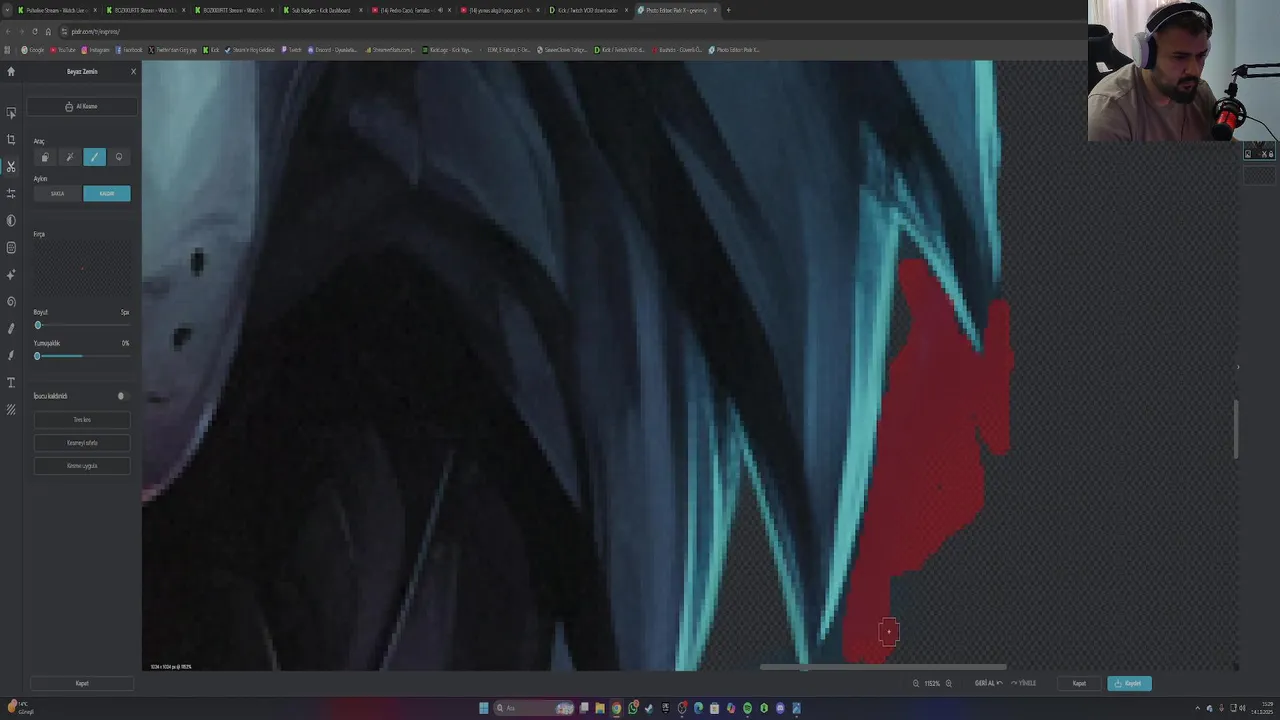This screenshot has width=1280, height=720.
Task: Choose the magic wand cutout tool
Action: [69, 157]
